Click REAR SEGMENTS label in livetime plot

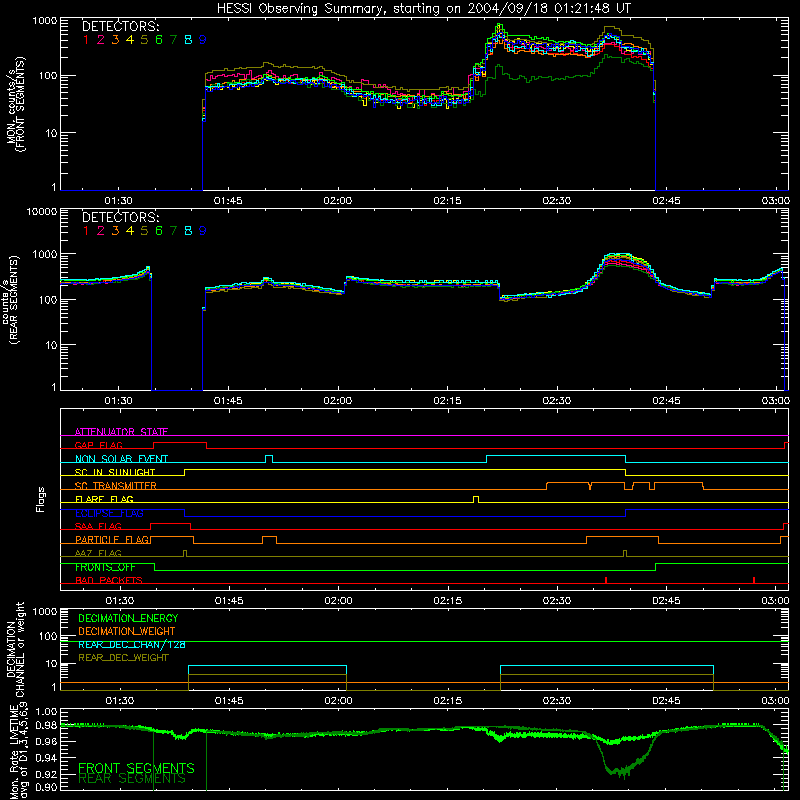(x=132, y=779)
